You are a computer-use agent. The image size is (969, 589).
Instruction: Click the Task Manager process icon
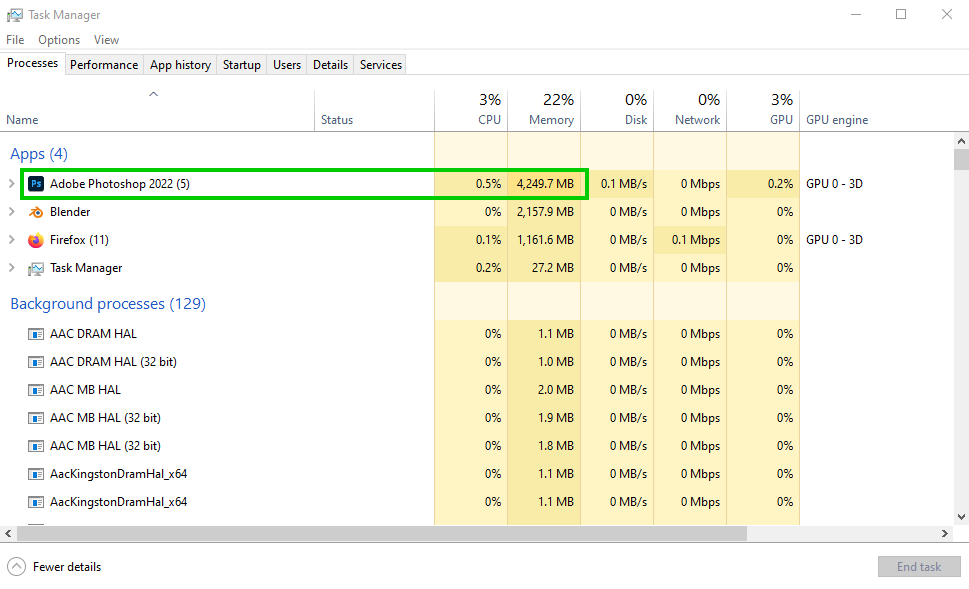(x=36, y=268)
